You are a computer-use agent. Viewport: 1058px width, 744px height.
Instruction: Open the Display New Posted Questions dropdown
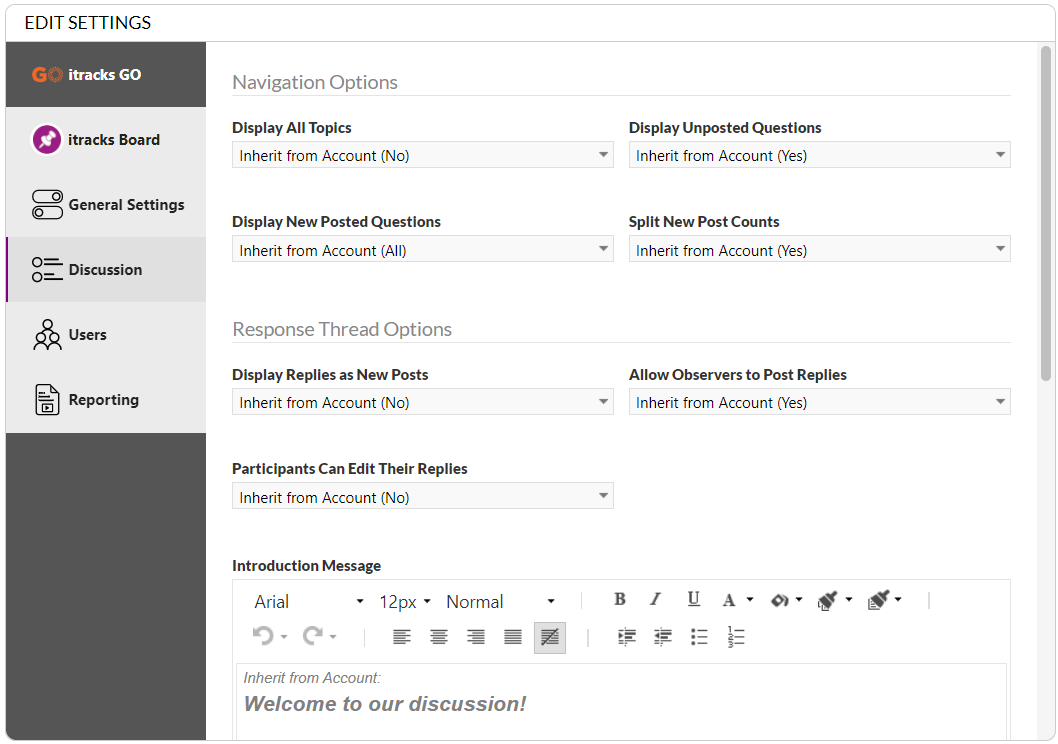tap(422, 250)
